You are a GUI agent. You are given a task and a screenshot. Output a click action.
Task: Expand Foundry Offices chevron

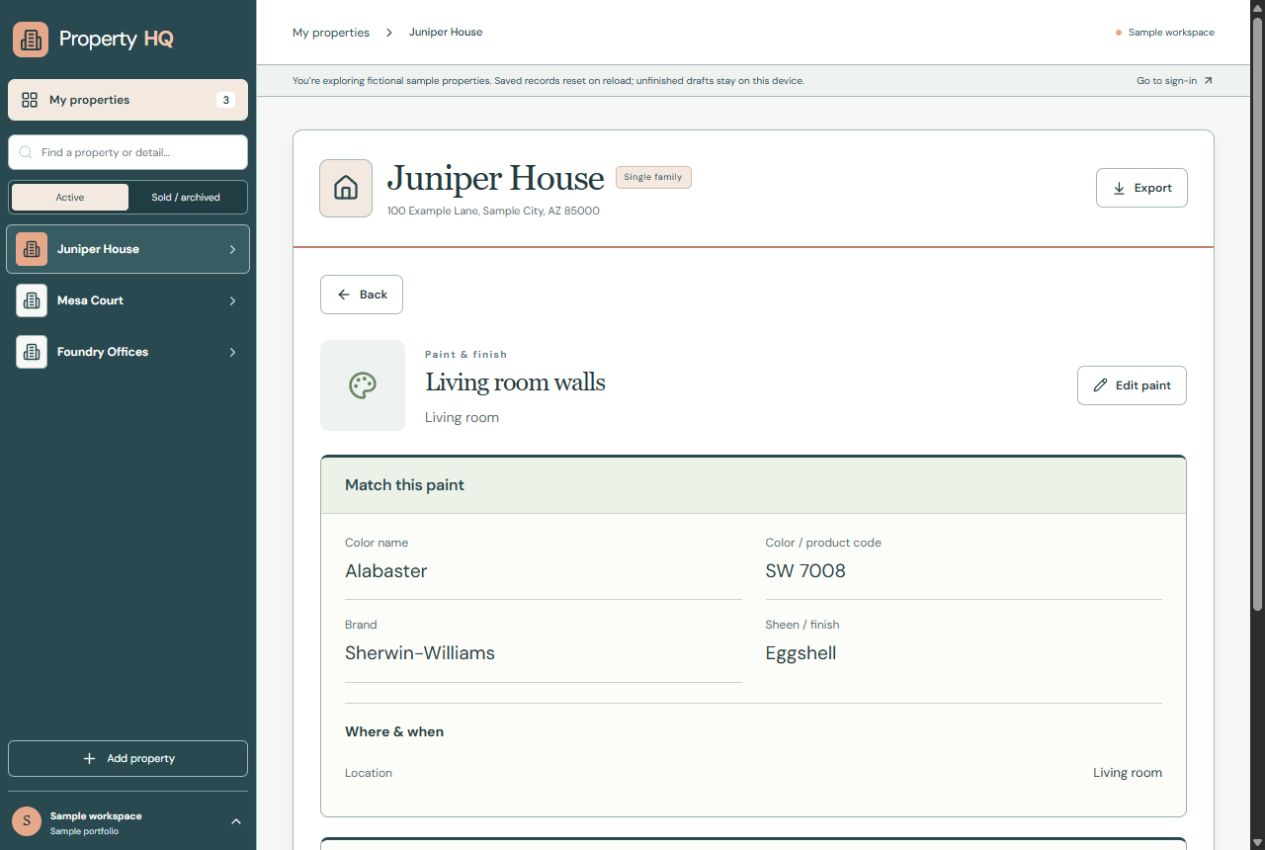coord(232,352)
